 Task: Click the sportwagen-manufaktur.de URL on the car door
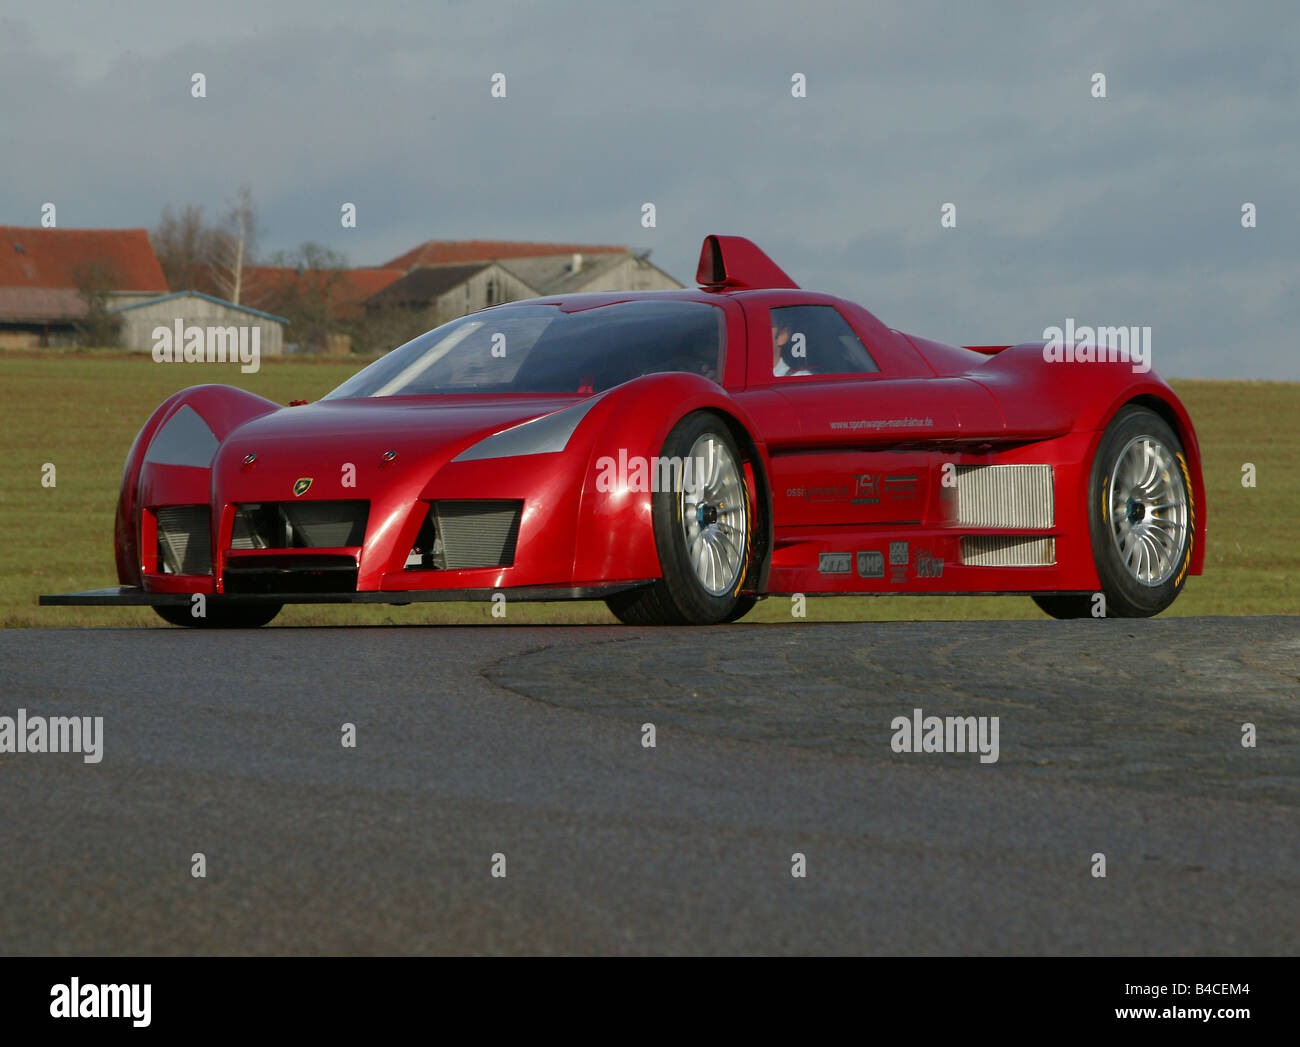(881, 424)
